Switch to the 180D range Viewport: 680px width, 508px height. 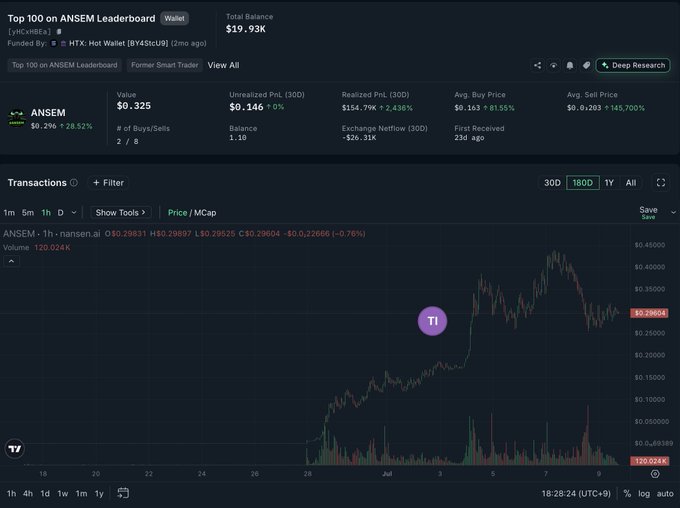[583, 183]
